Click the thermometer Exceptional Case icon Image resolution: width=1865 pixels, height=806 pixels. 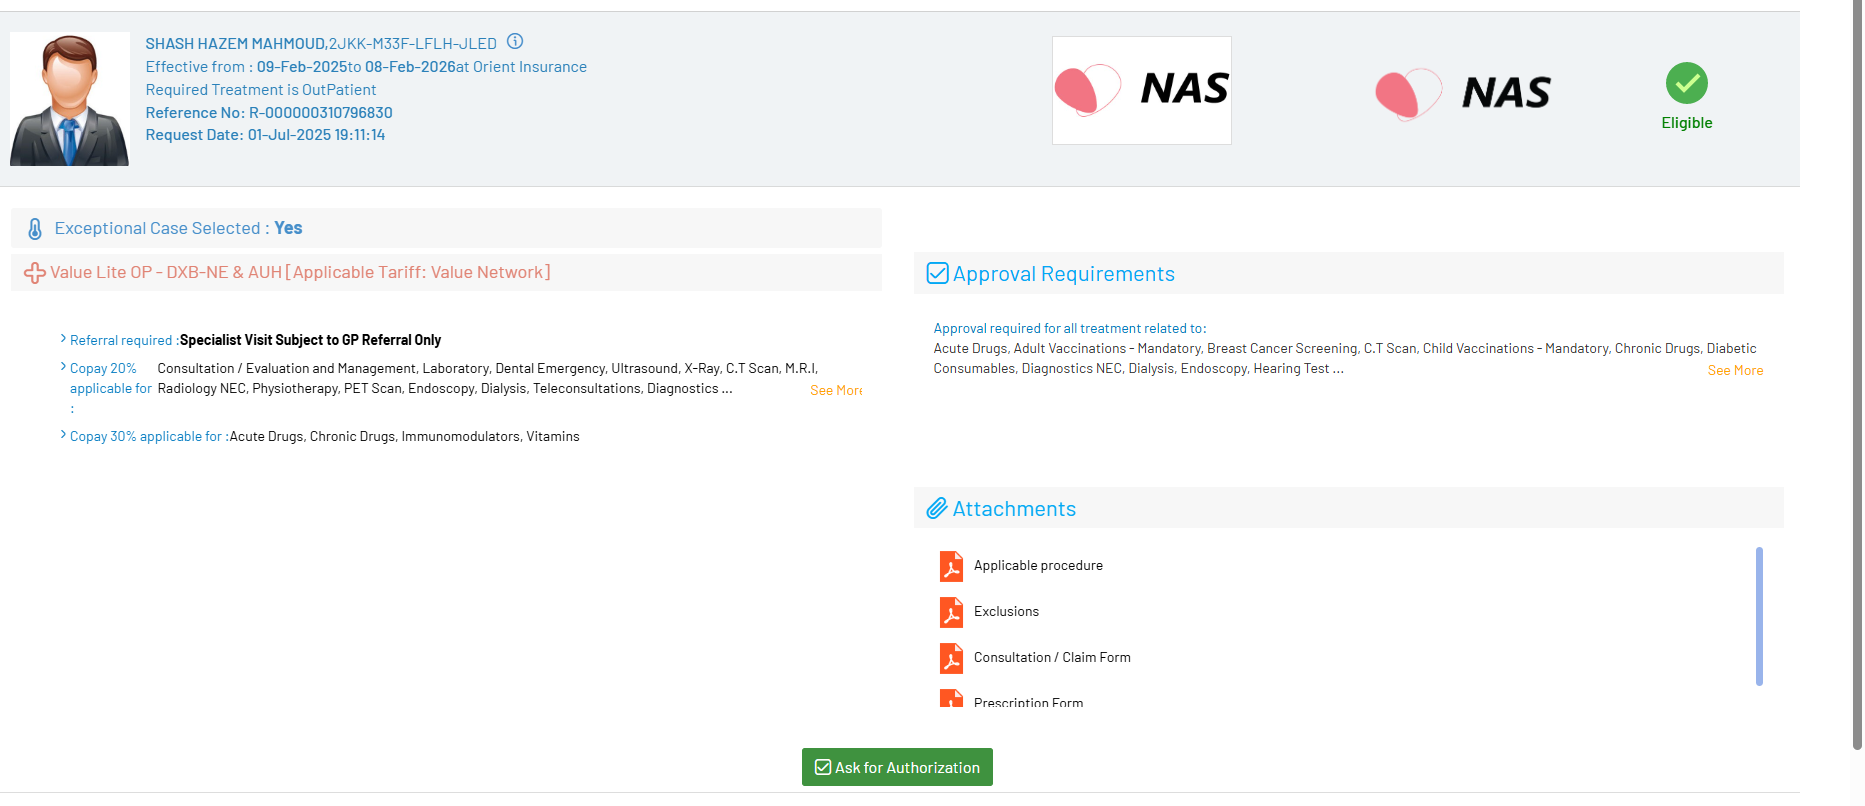35,229
